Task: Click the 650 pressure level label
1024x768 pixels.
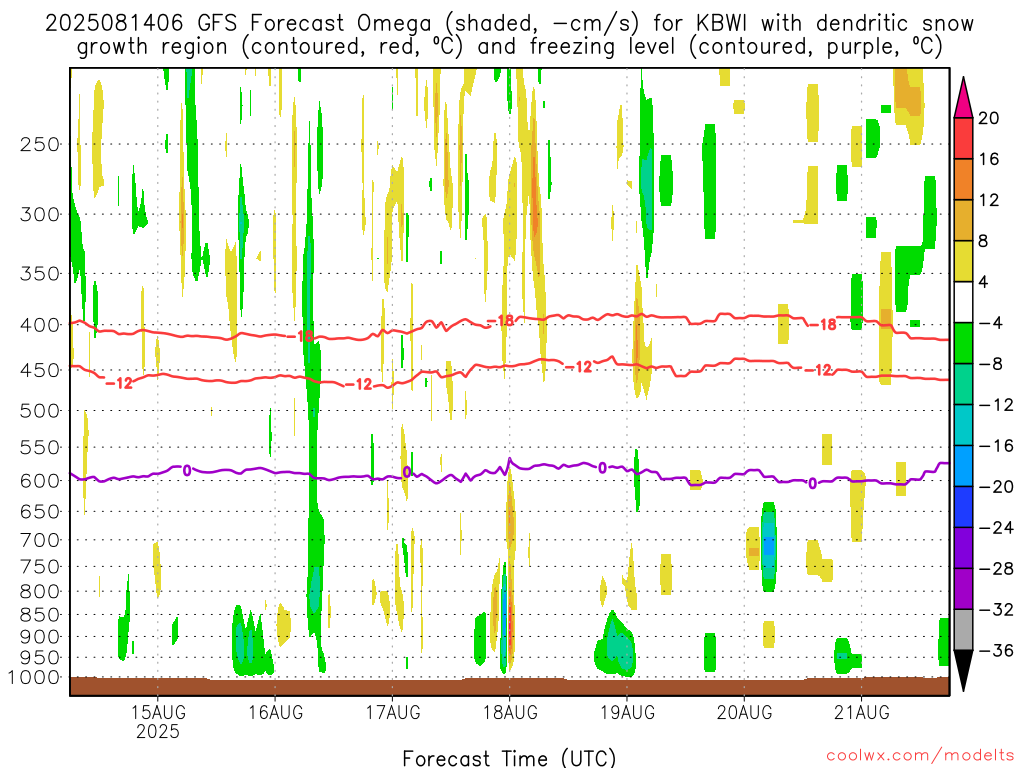Action: [40, 511]
